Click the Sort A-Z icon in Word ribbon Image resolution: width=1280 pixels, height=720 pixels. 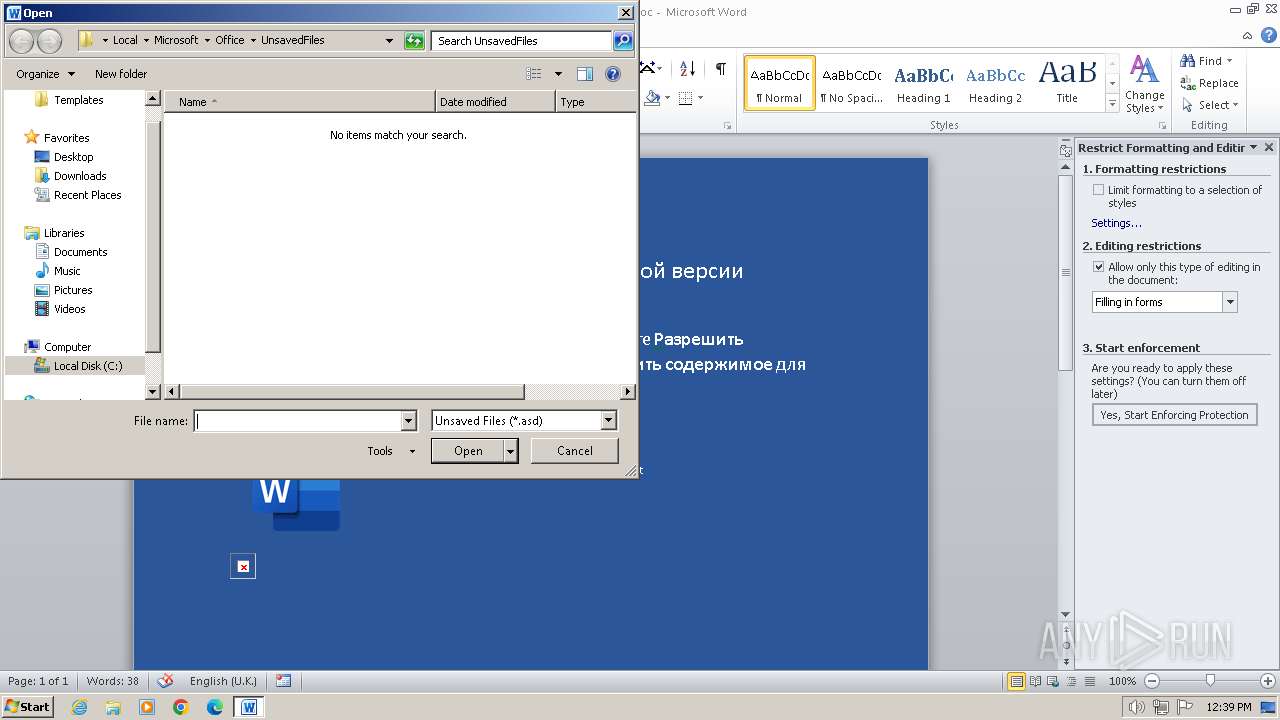click(687, 69)
